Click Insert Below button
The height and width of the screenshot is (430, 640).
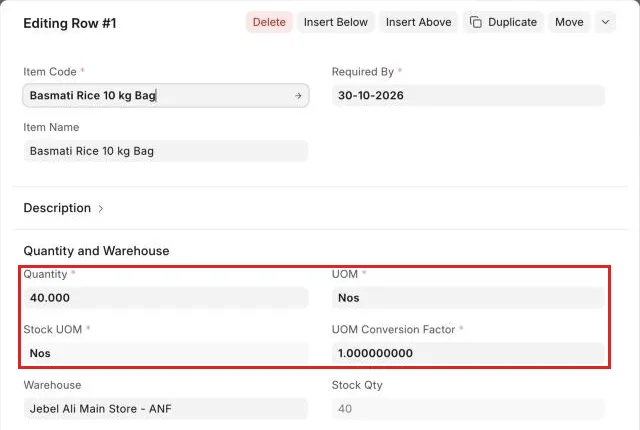pyautogui.click(x=336, y=22)
